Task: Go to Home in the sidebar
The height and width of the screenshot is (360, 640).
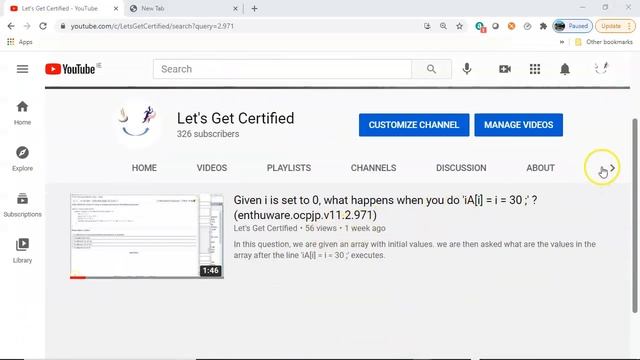Action: (x=22, y=113)
